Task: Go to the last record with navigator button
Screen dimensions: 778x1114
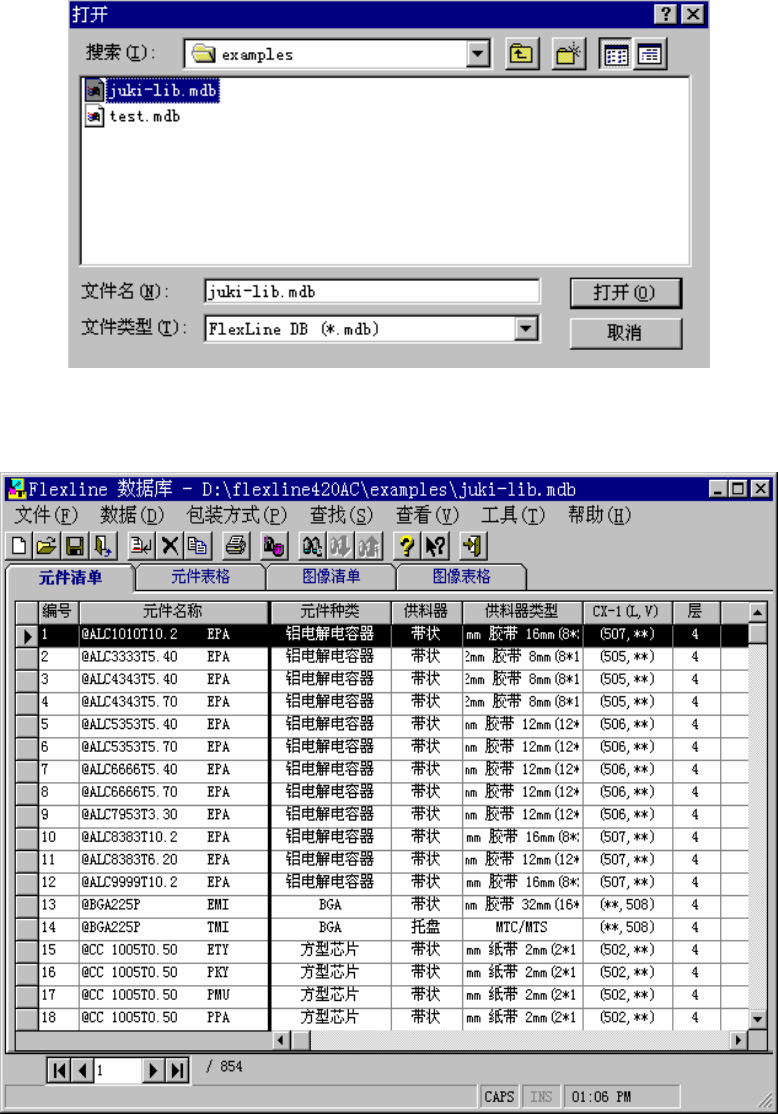Action: click(x=177, y=1070)
